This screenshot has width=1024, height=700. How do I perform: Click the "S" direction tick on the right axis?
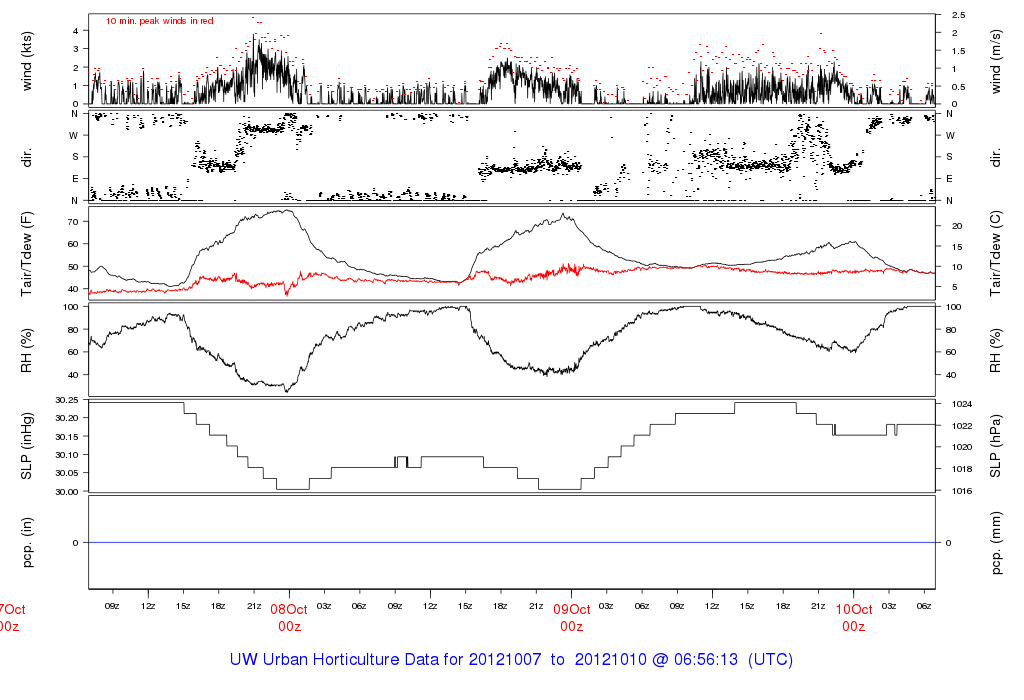coord(950,157)
